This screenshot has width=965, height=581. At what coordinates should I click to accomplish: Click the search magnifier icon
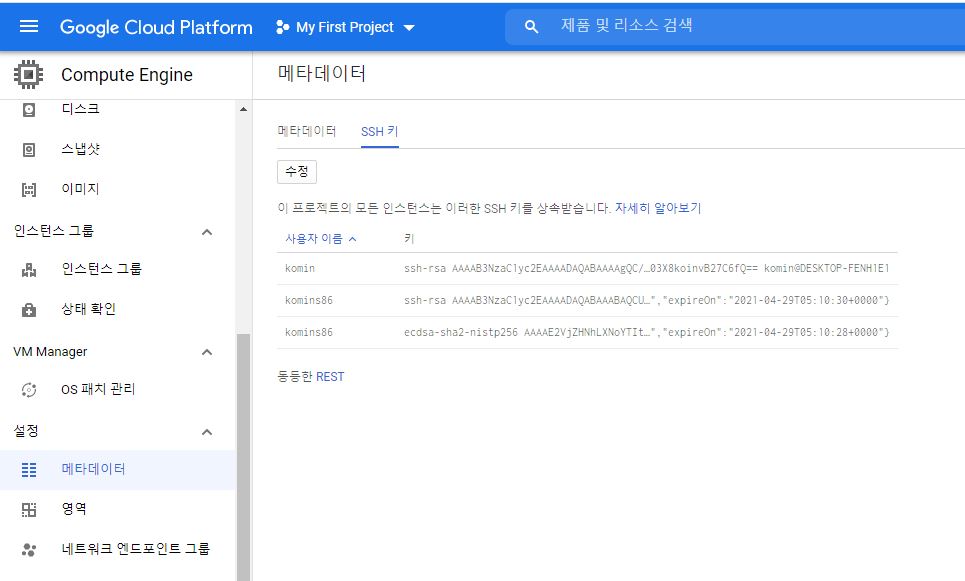click(531, 26)
